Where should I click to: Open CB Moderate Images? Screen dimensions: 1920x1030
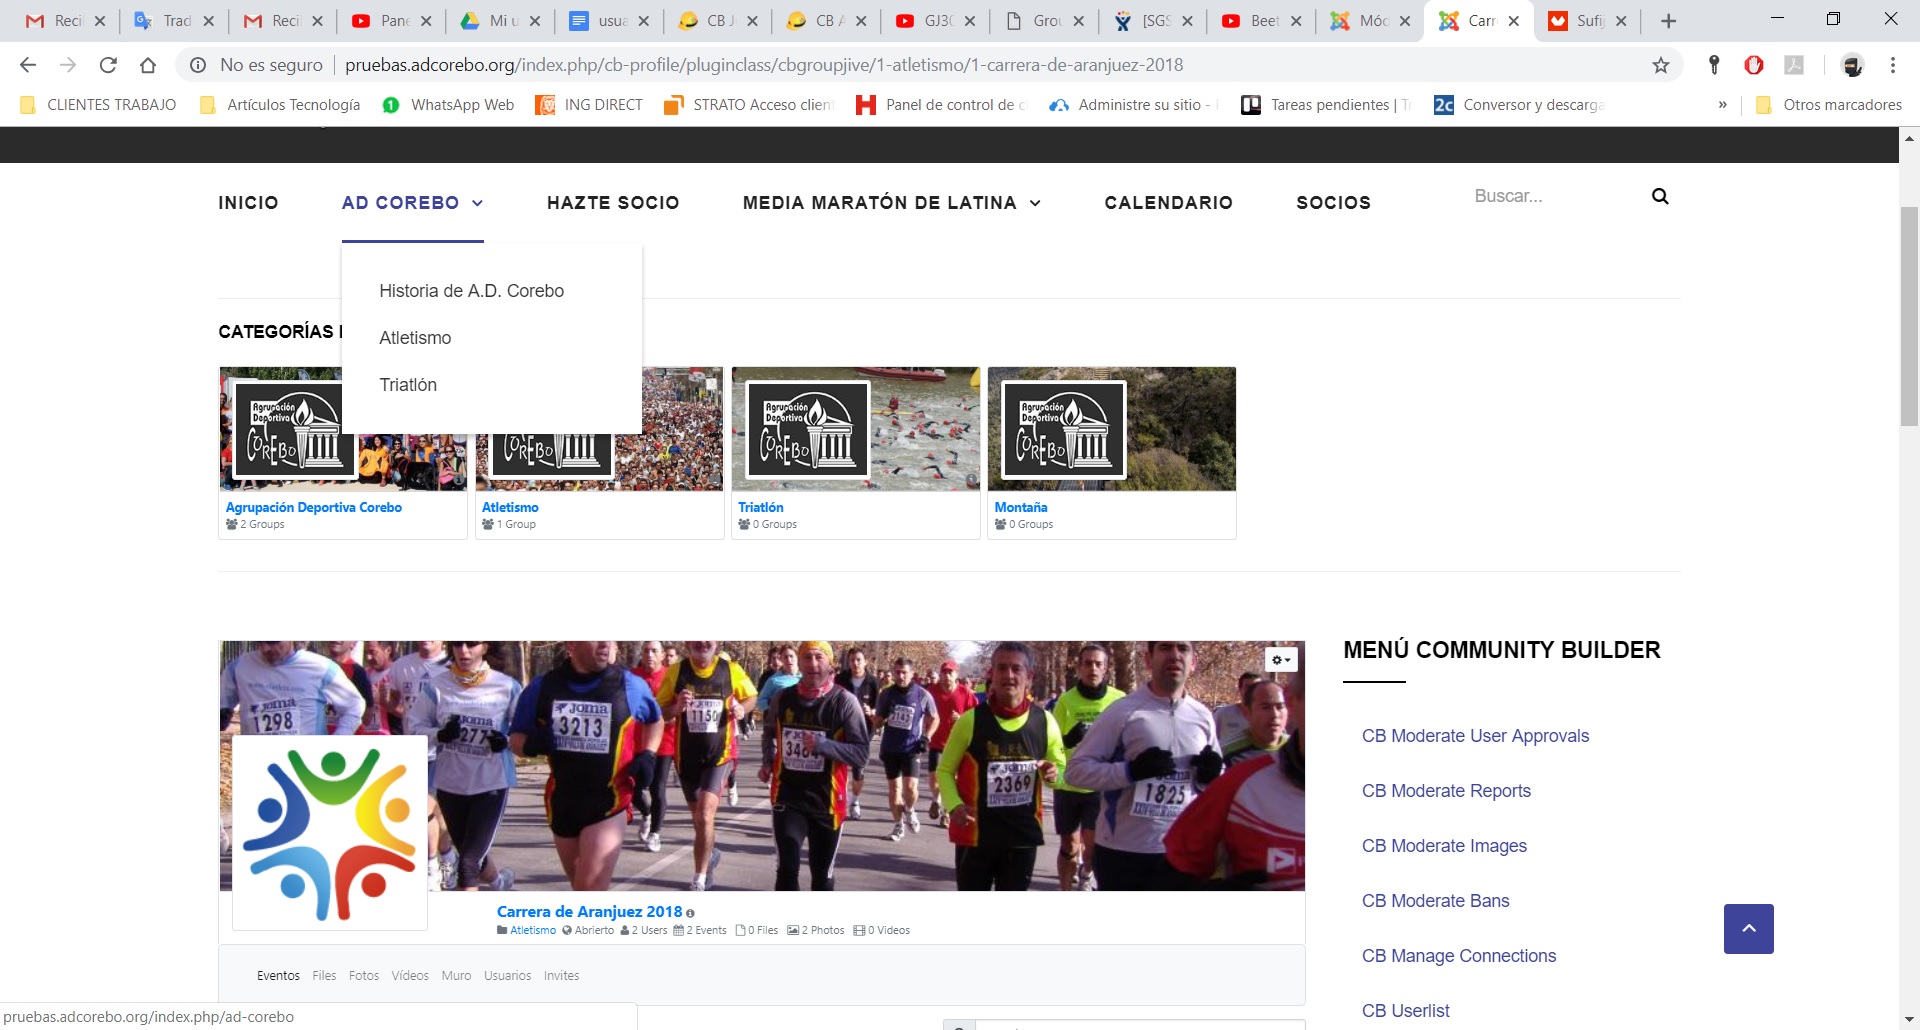point(1444,846)
